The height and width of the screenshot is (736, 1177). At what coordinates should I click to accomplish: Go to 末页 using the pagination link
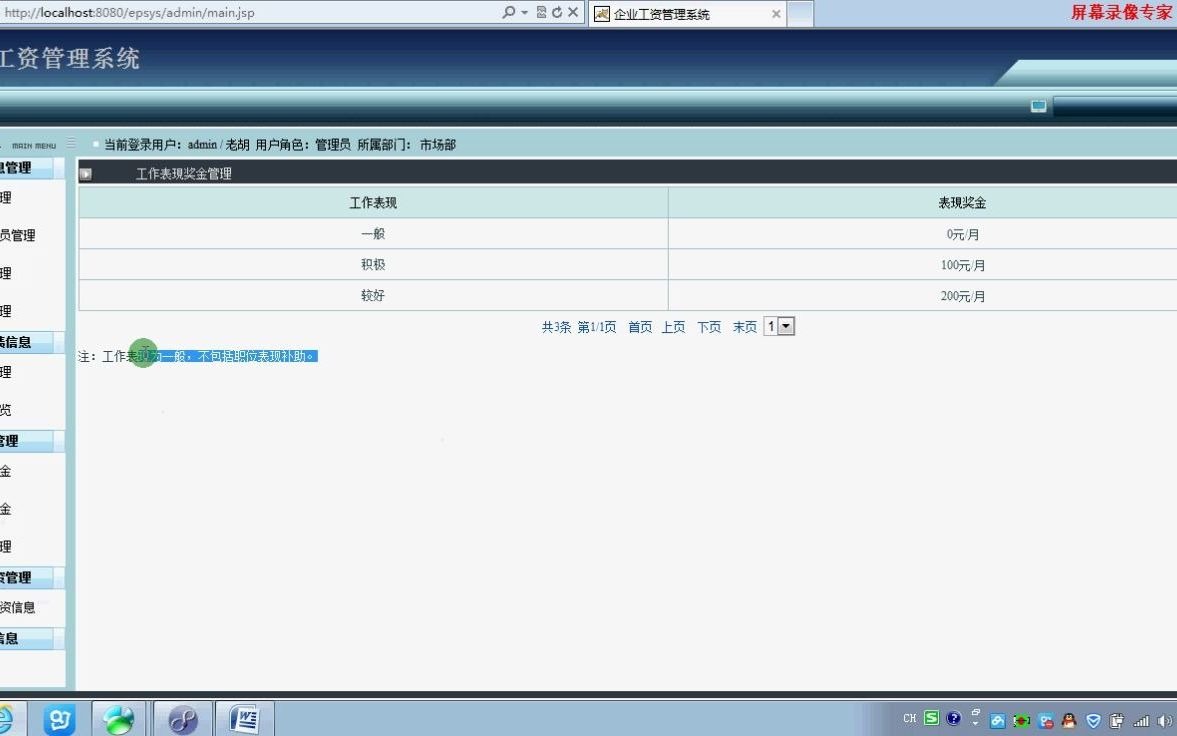coord(744,326)
